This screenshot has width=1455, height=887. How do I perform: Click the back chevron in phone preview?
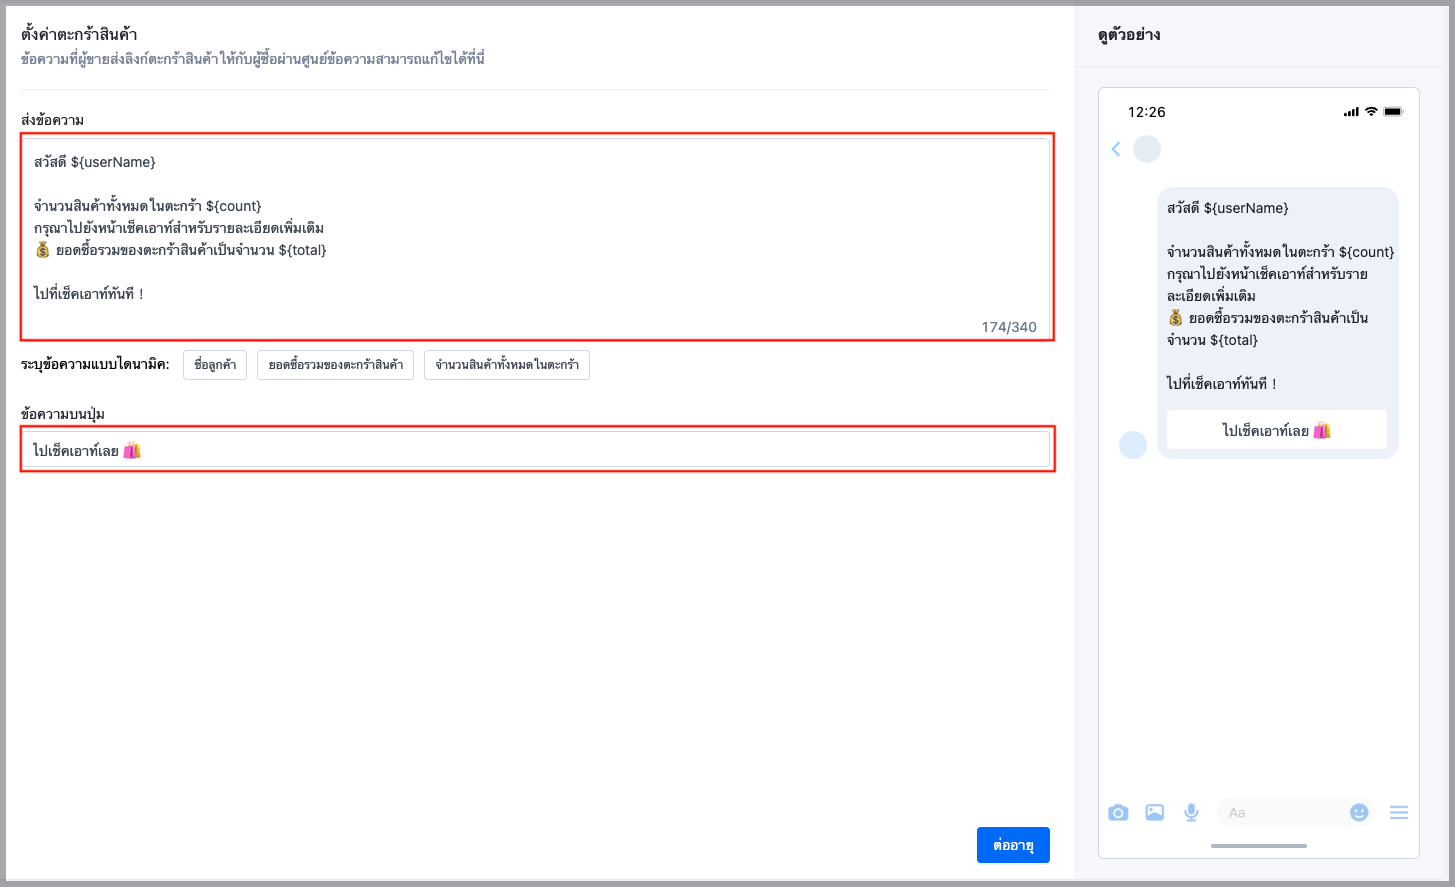pyautogui.click(x=1116, y=149)
